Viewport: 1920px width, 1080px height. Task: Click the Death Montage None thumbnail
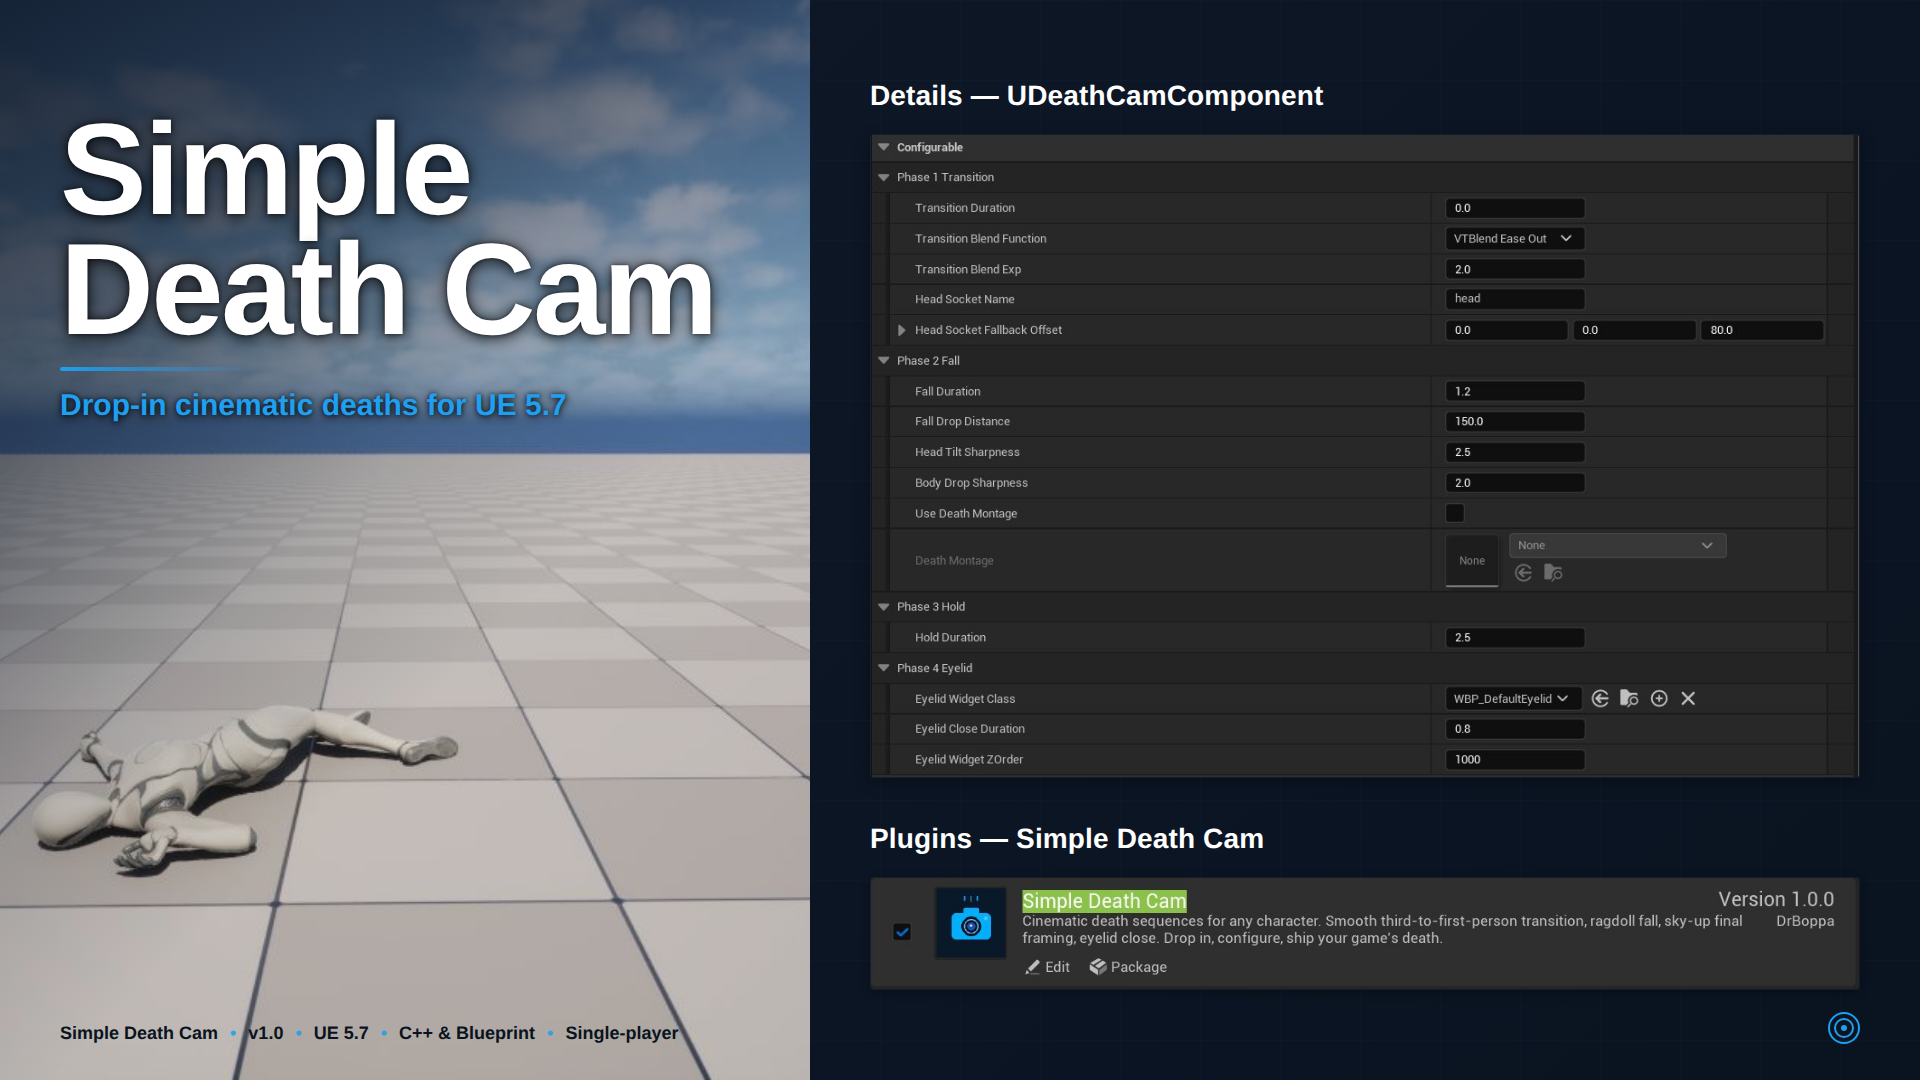tap(1472, 561)
